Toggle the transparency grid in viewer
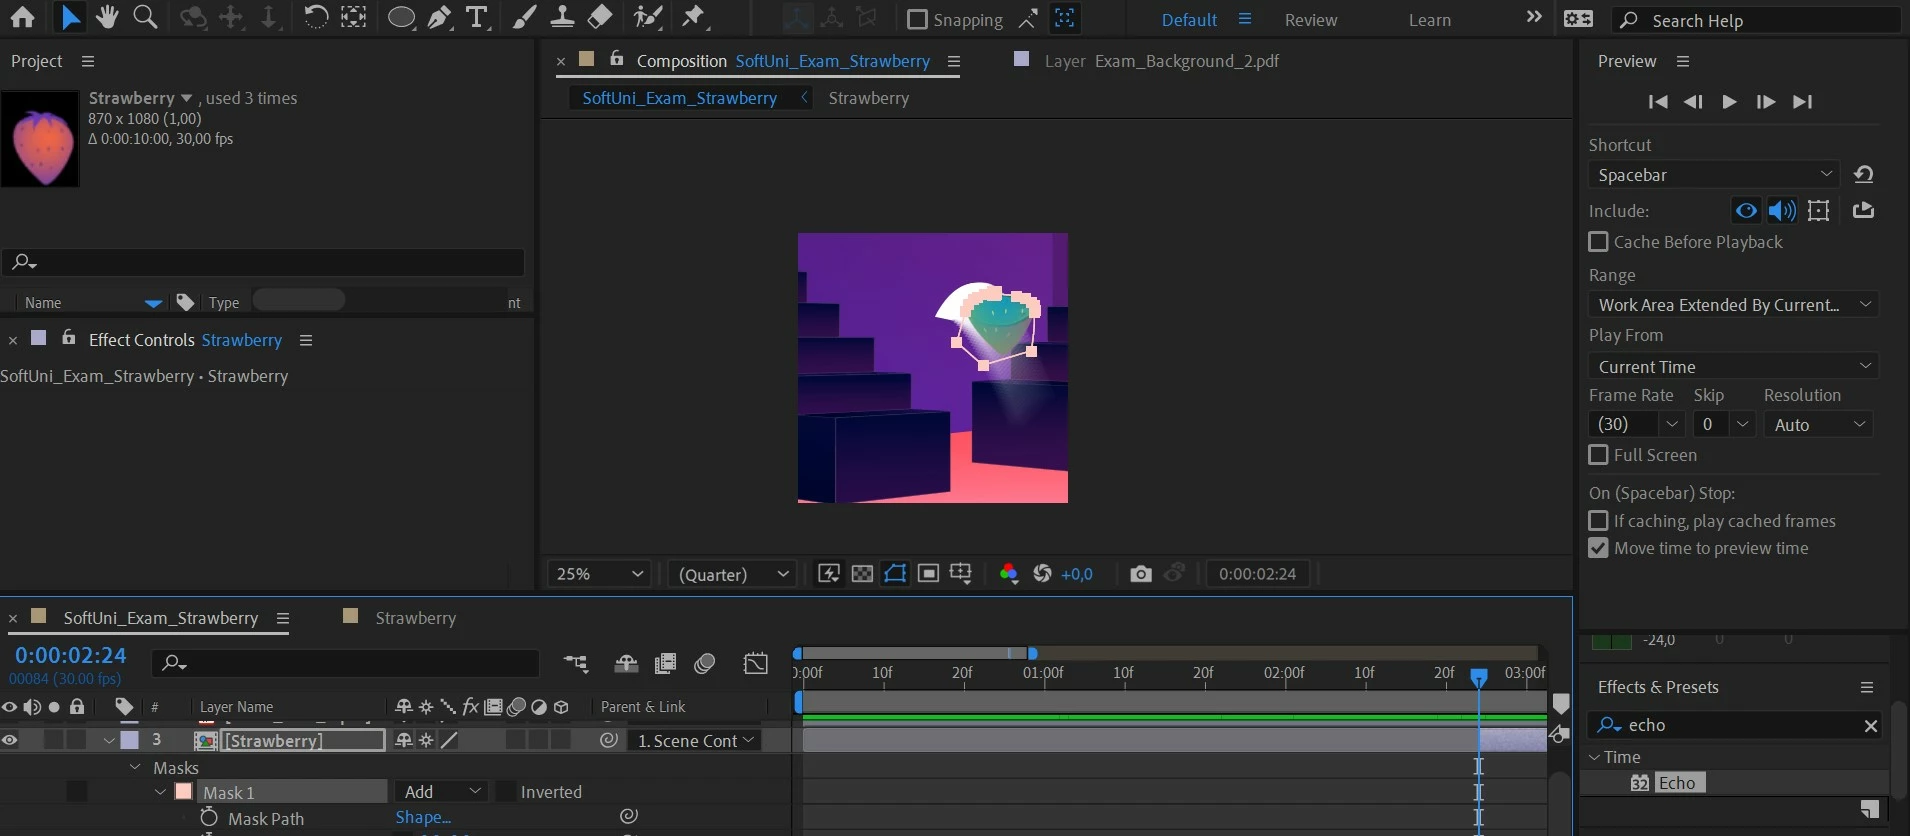The height and width of the screenshot is (836, 1910). click(862, 573)
